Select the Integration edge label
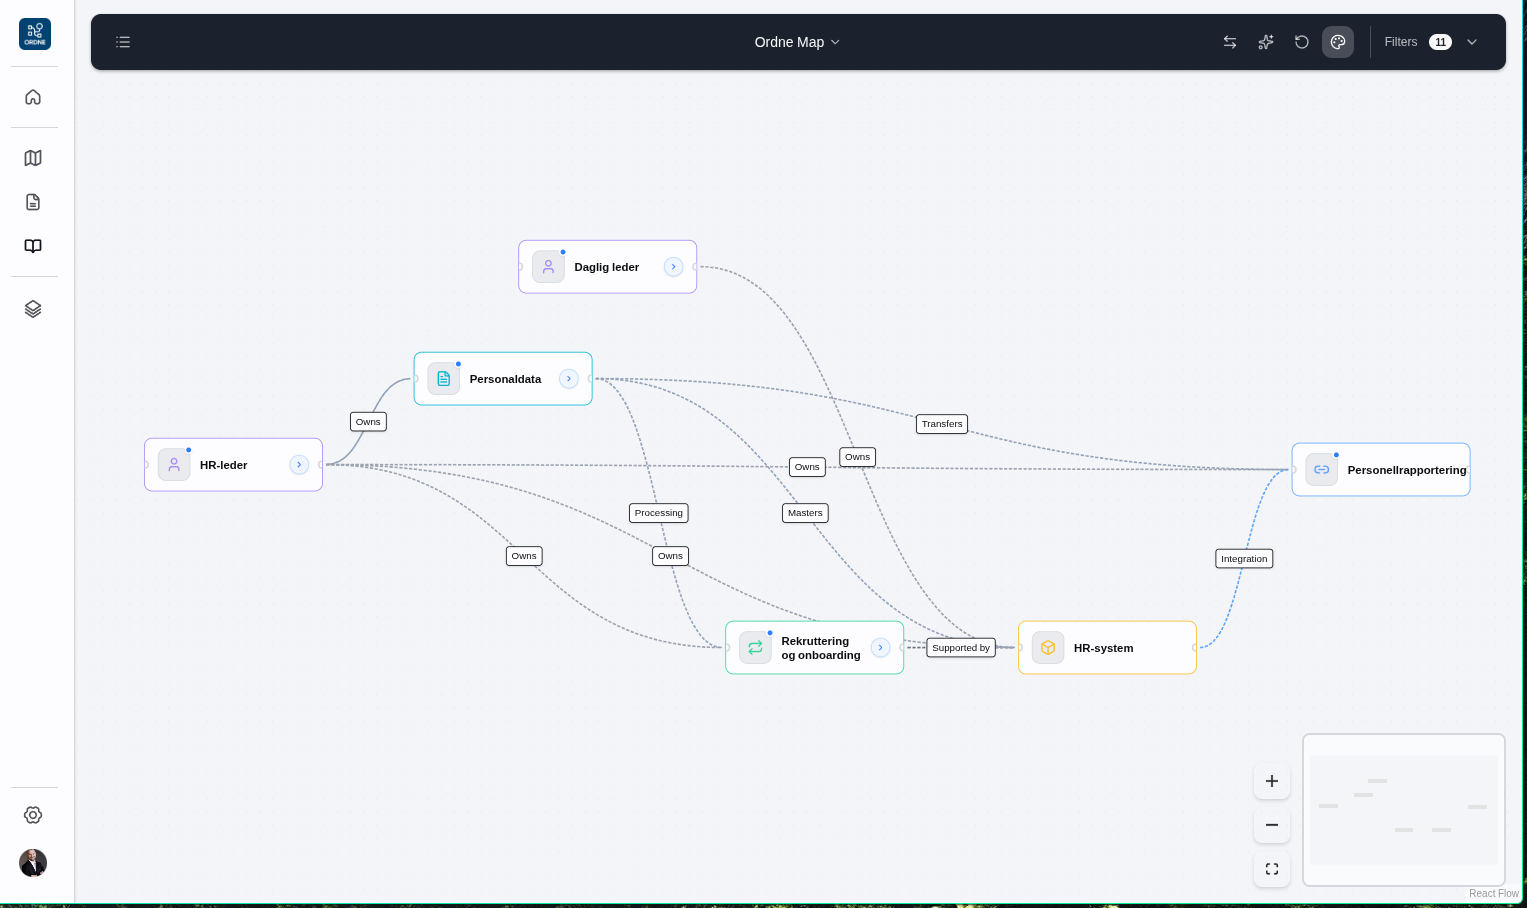1527x908 pixels. point(1244,559)
